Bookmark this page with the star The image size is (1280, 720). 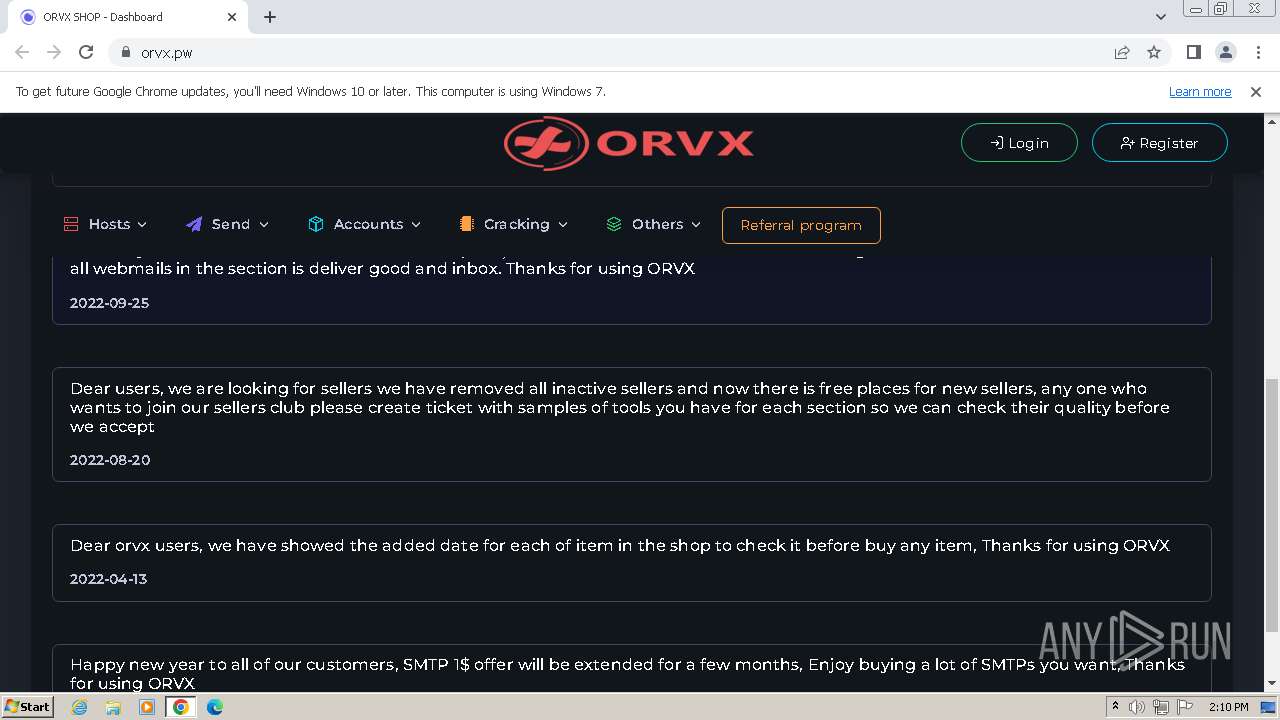1154,52
